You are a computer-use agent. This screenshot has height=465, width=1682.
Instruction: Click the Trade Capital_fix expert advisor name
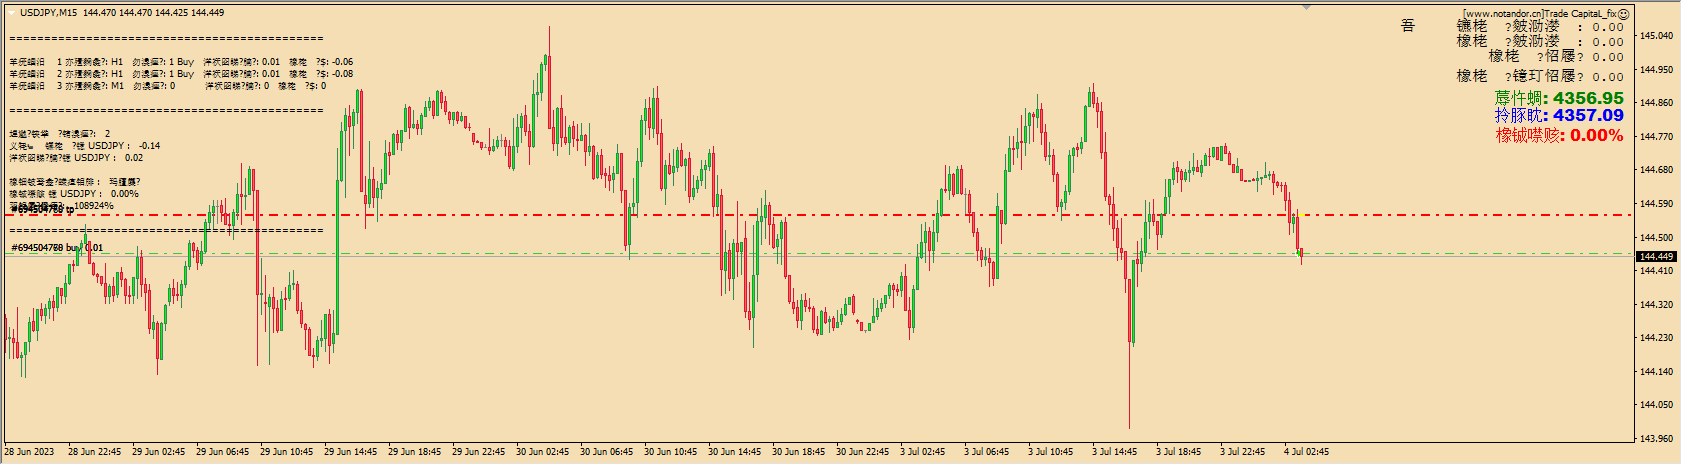1580,14
